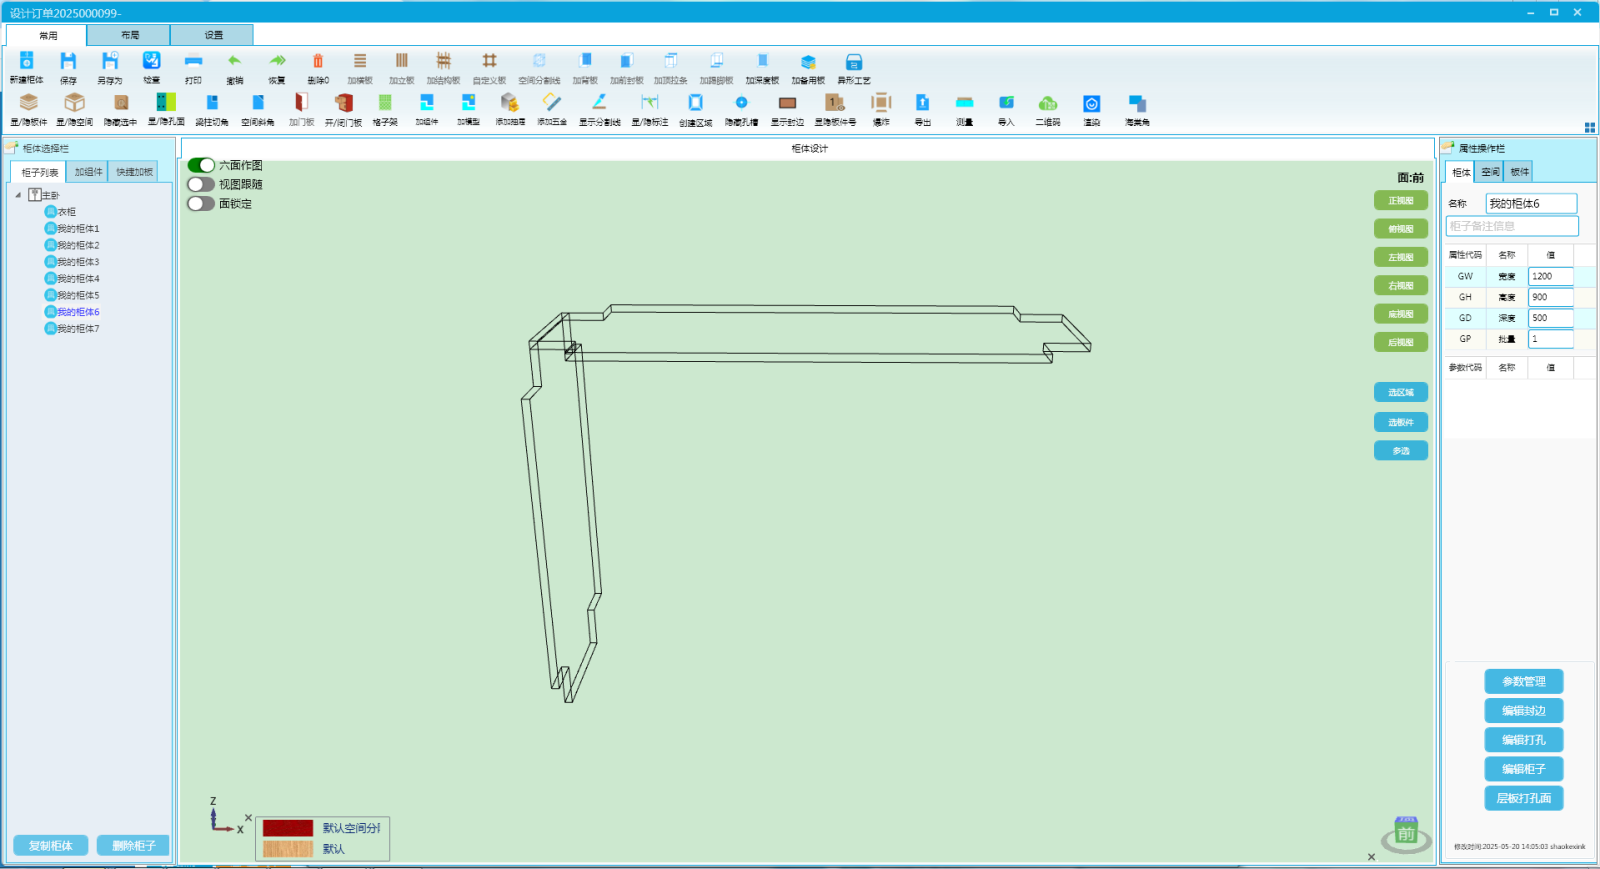Click the 保存 save icon
This screenshot has width=1600, height=869.
click(x=68, y=61)
